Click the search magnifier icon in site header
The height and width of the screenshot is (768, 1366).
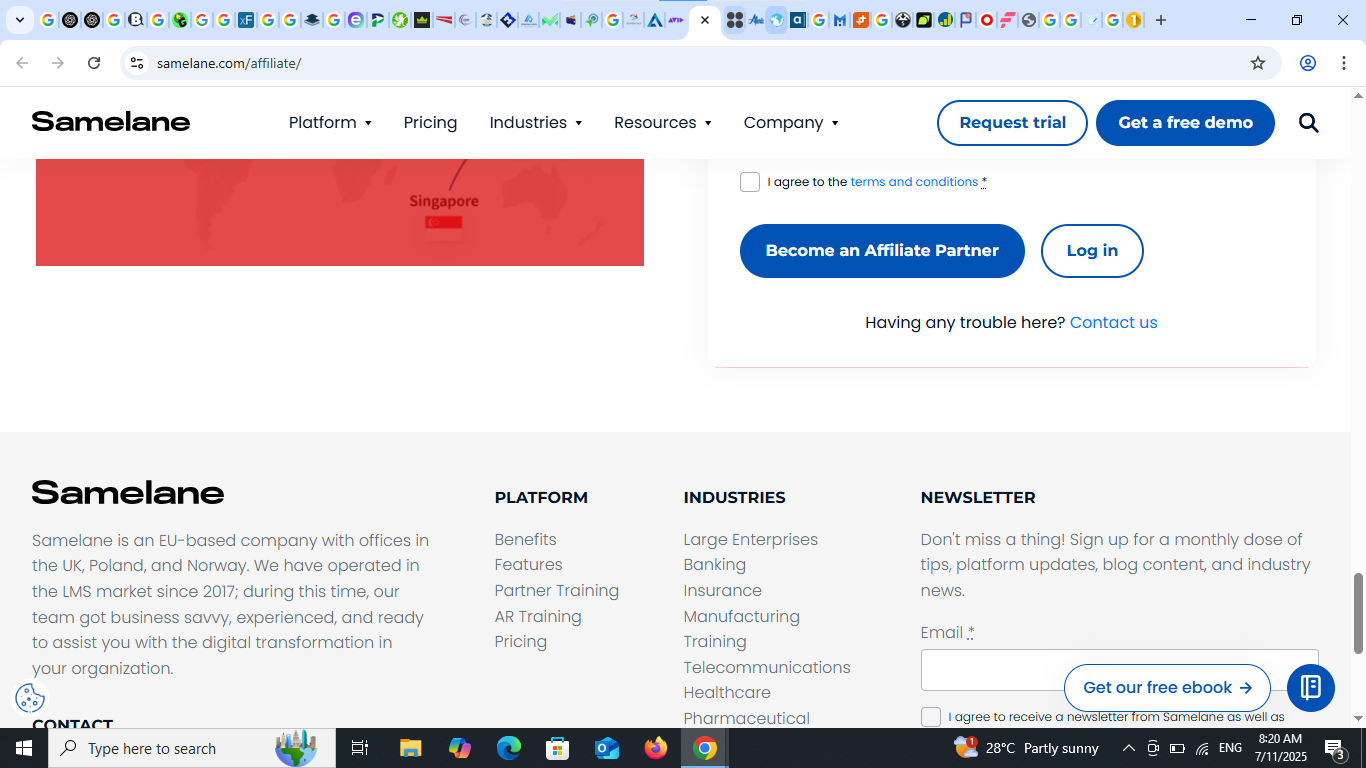tap(1309, 123)
